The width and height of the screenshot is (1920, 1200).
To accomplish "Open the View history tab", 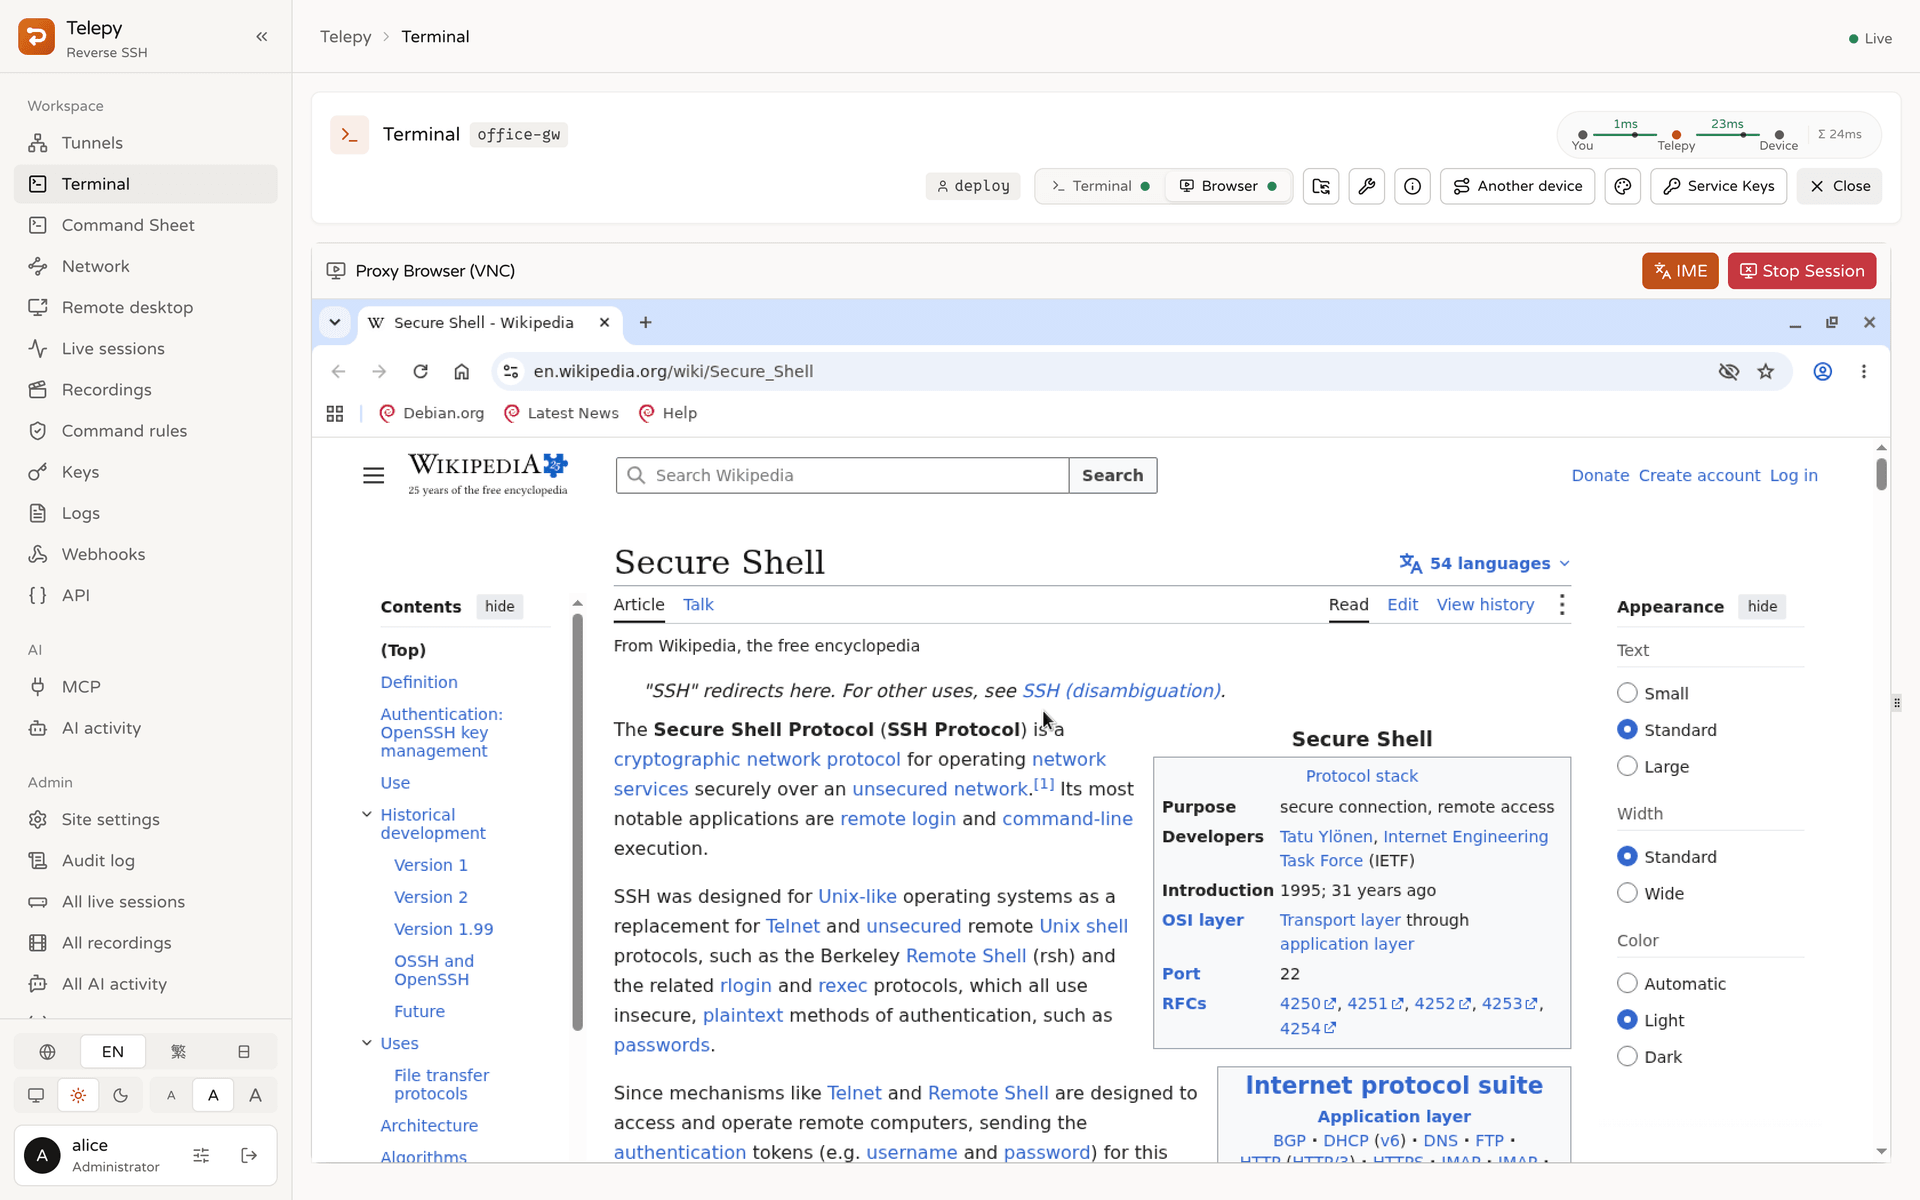I will [1485, 604].
